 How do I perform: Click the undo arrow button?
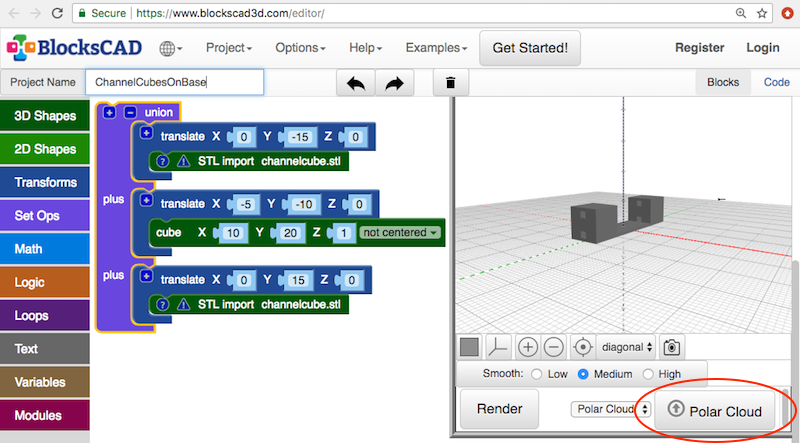point(356,83)
